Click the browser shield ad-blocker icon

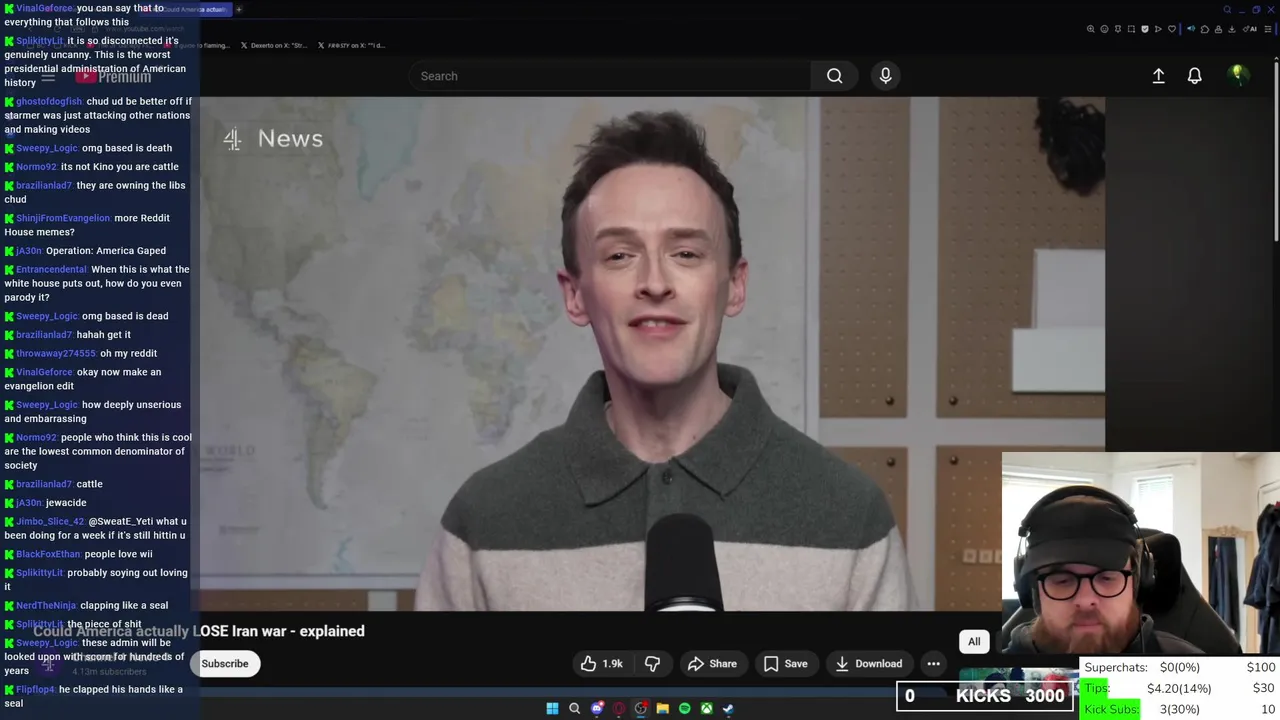pos(1145,29)
